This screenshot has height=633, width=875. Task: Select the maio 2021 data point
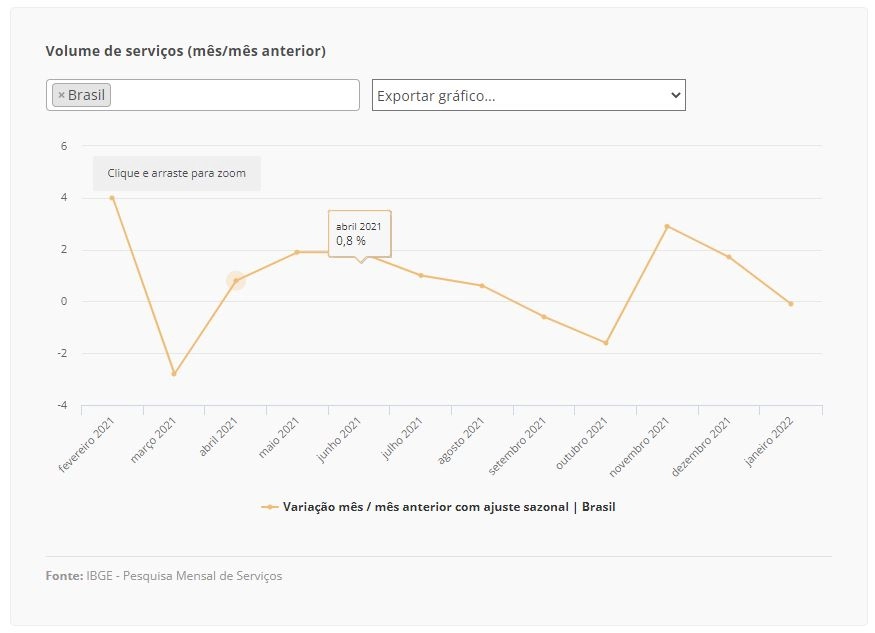(297, 252)
